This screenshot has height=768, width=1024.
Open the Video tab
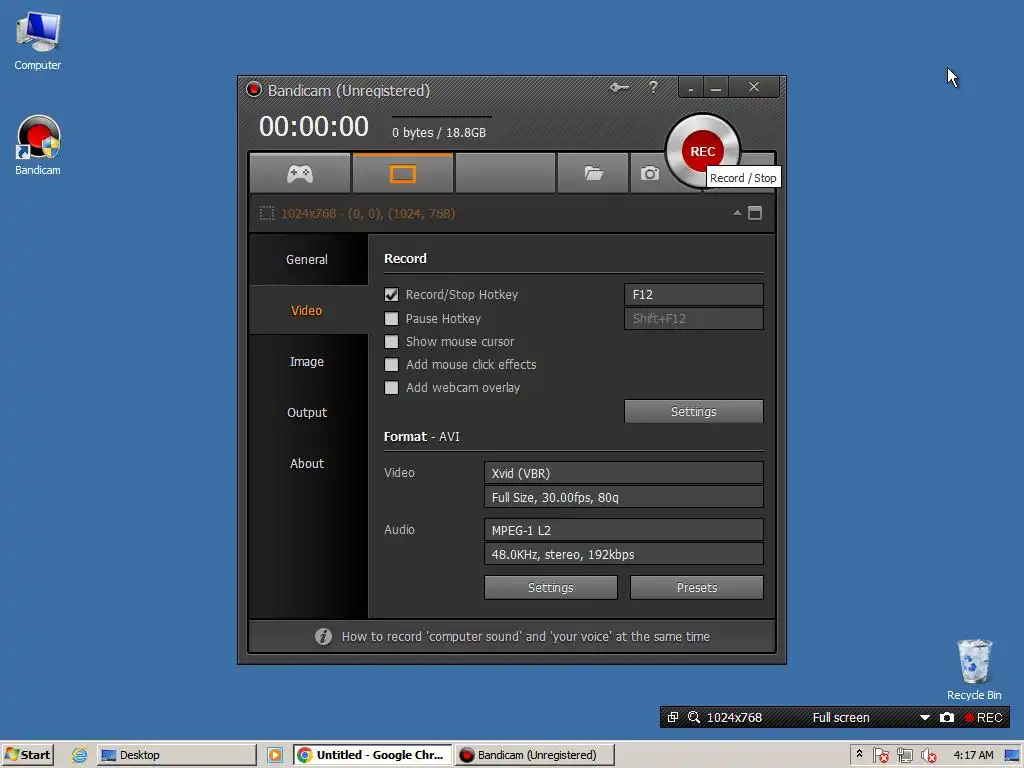pos(307,310)
